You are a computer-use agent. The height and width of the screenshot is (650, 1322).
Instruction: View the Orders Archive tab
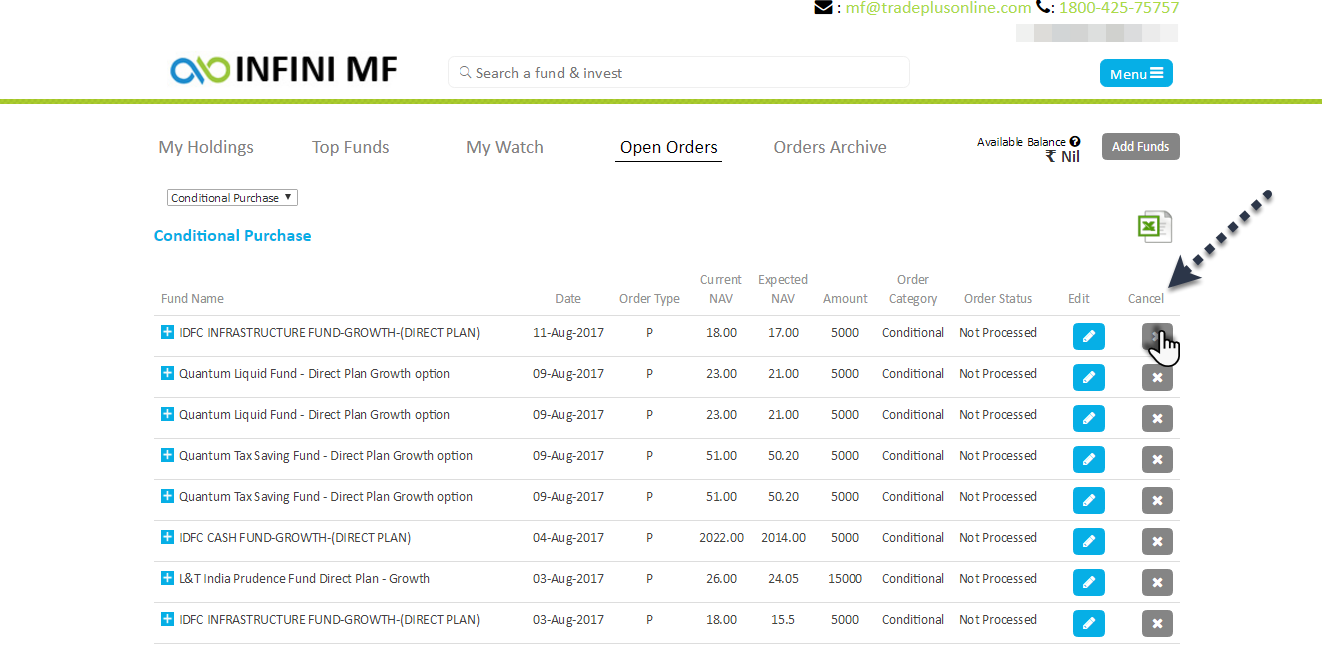point(830,147)
